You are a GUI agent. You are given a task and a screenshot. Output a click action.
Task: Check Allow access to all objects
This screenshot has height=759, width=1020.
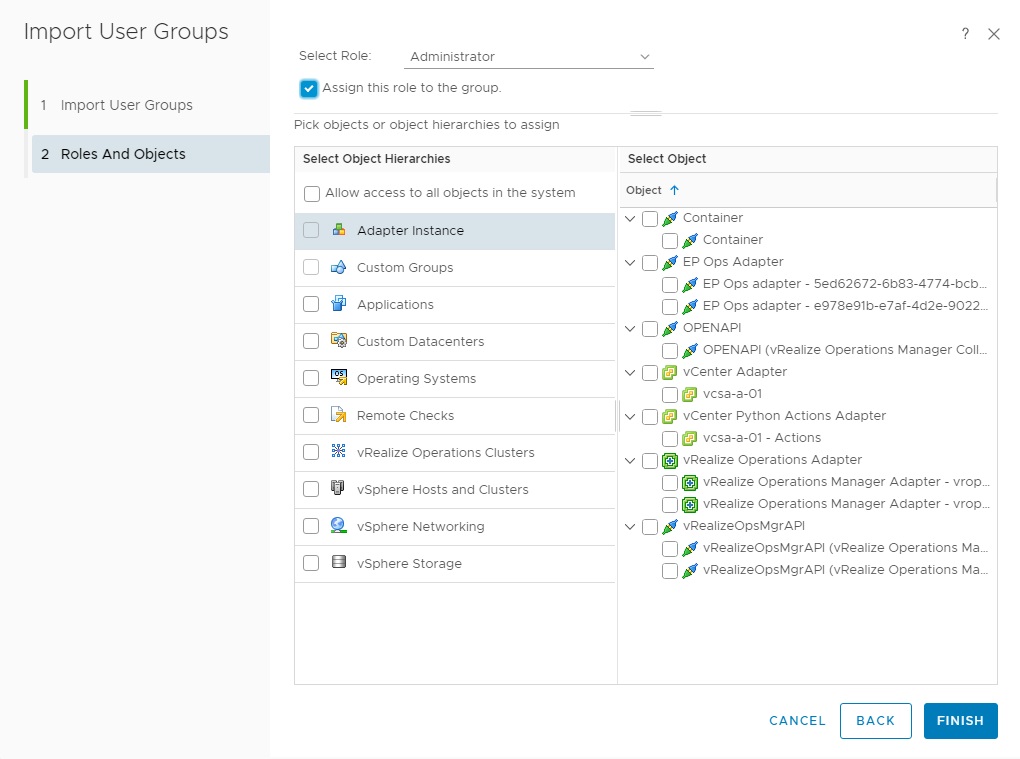coord(312,194)
